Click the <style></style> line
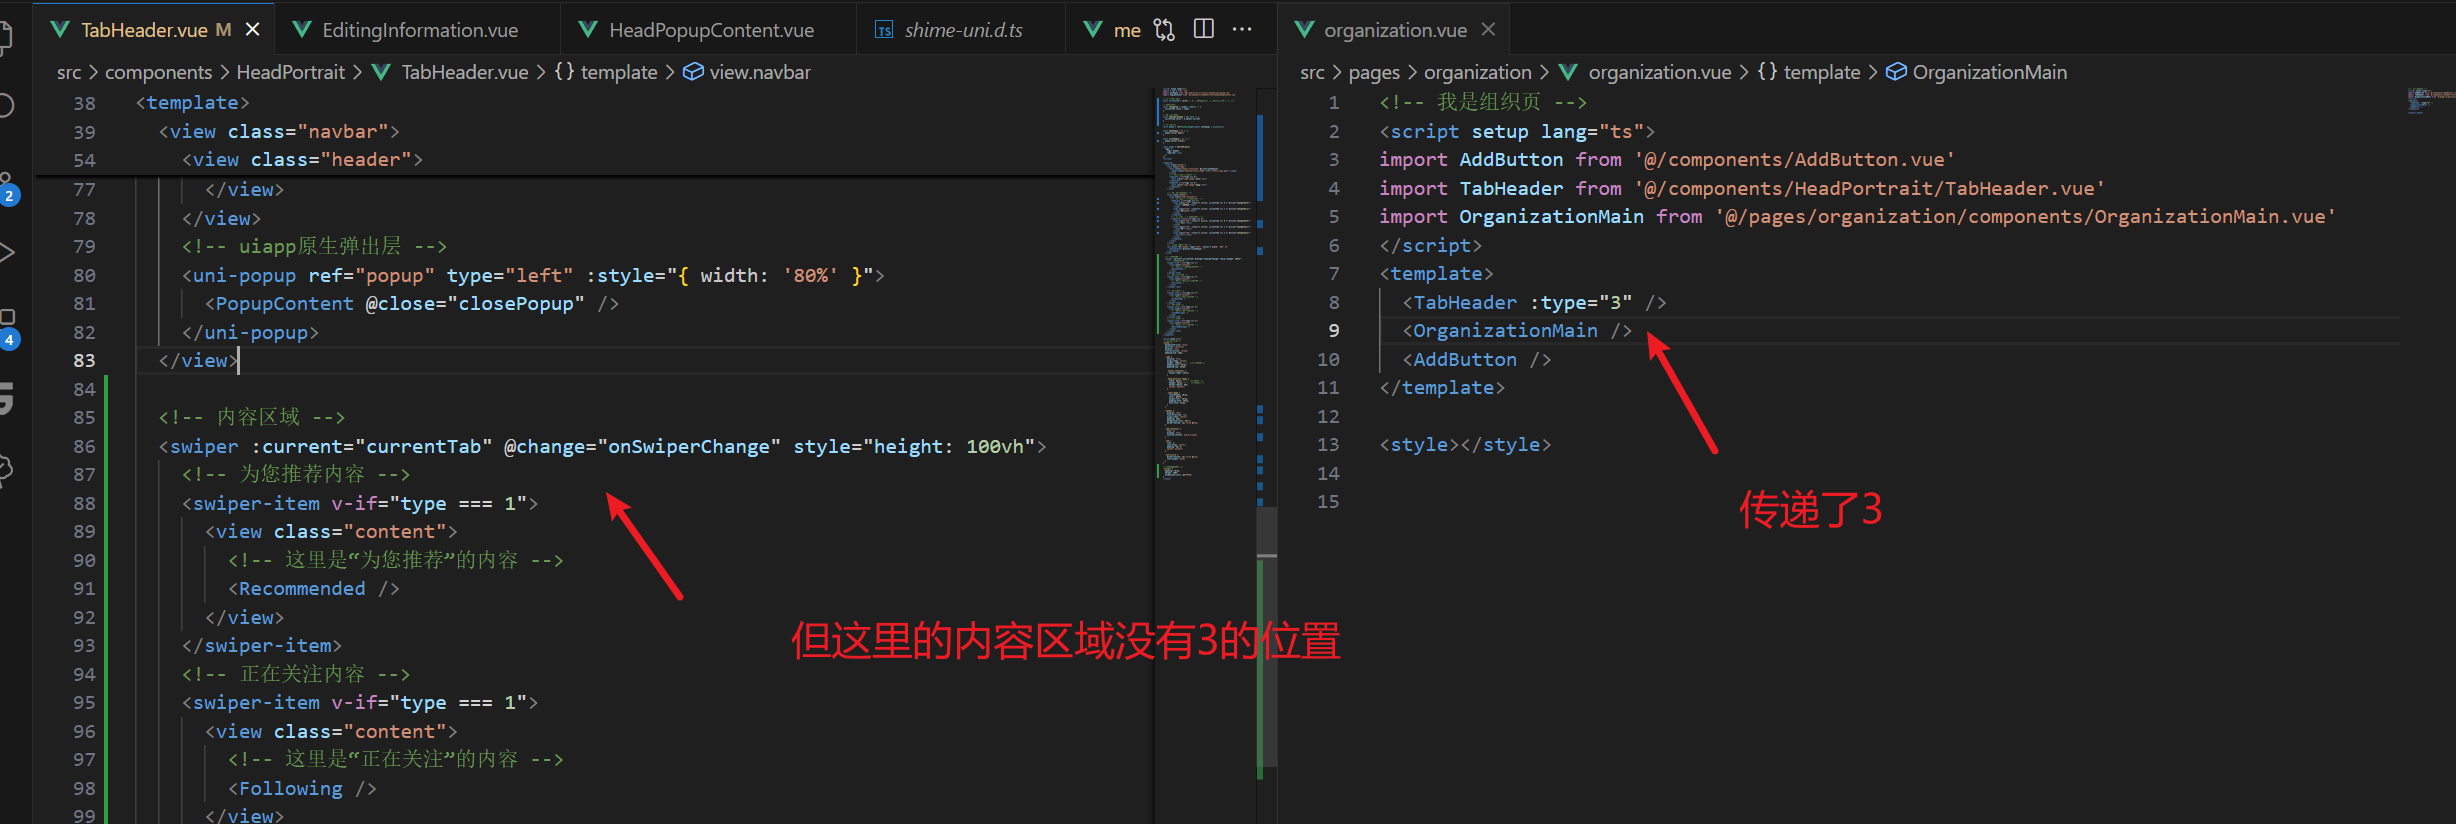 1465,445
